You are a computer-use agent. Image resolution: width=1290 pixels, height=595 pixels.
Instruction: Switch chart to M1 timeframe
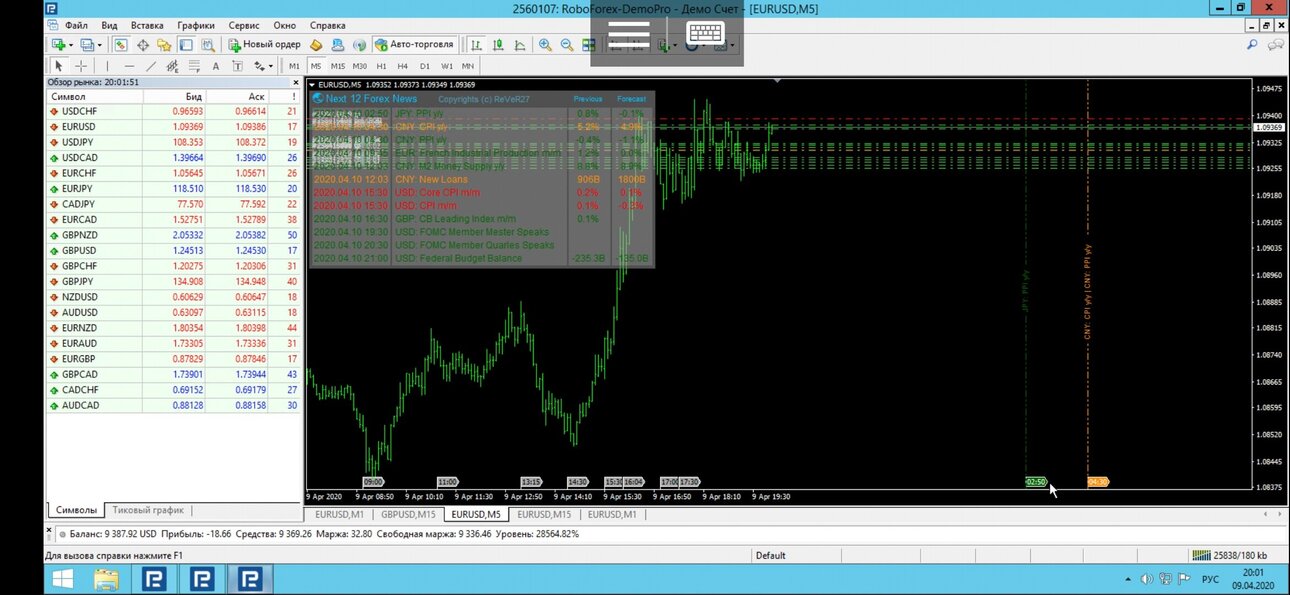(x=294, y=65)
